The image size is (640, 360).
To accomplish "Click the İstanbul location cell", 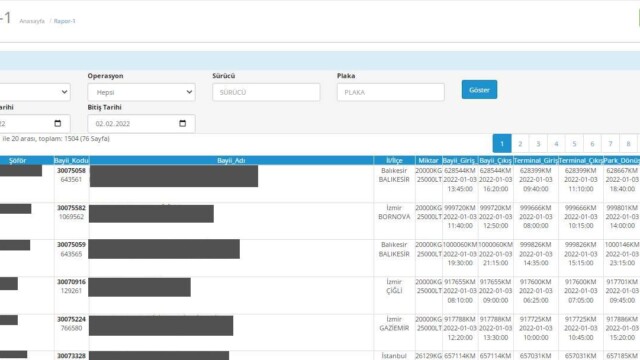I will click(394, 356).
